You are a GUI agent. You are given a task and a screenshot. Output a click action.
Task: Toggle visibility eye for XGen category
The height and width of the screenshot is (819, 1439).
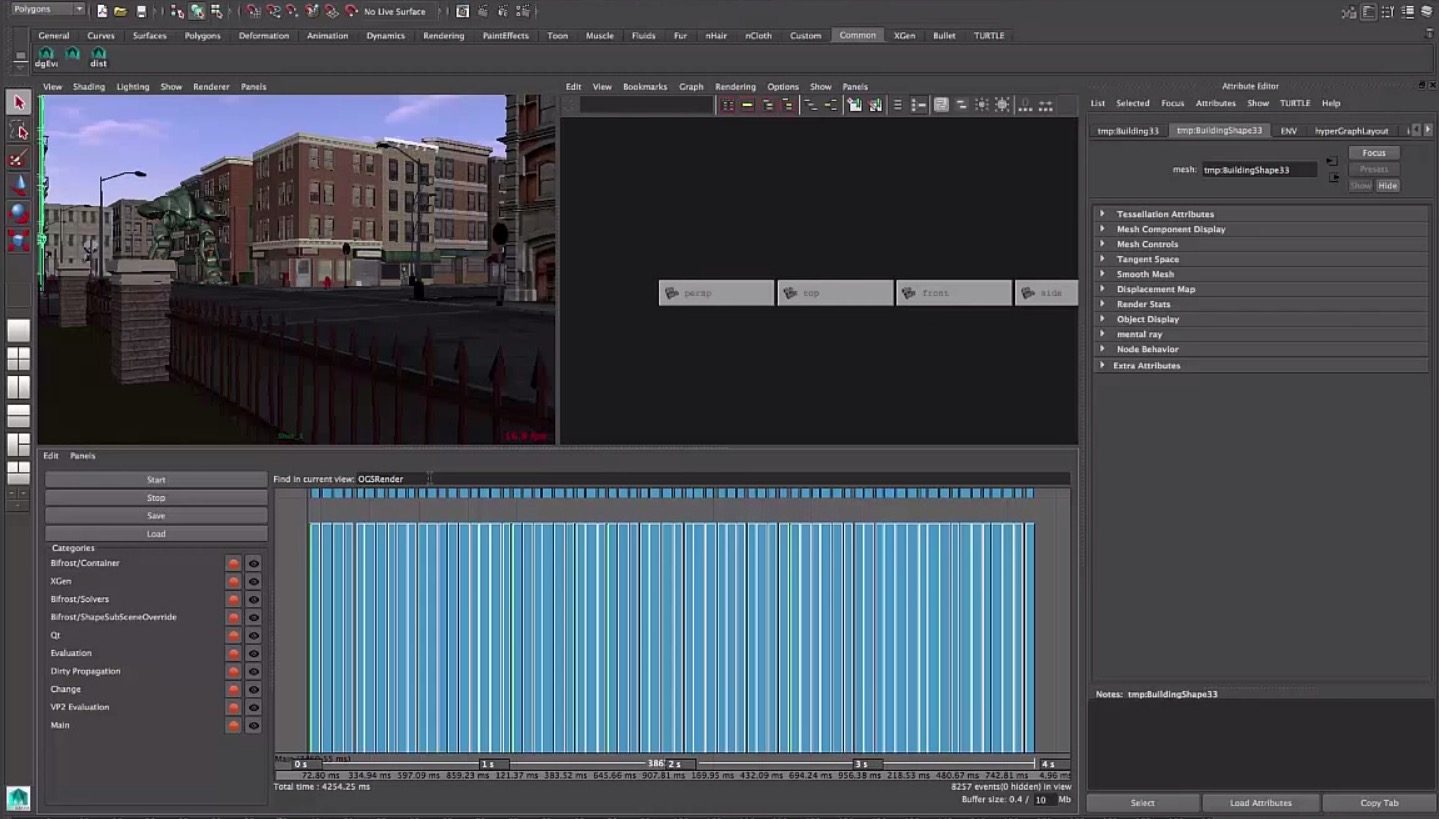254,581
